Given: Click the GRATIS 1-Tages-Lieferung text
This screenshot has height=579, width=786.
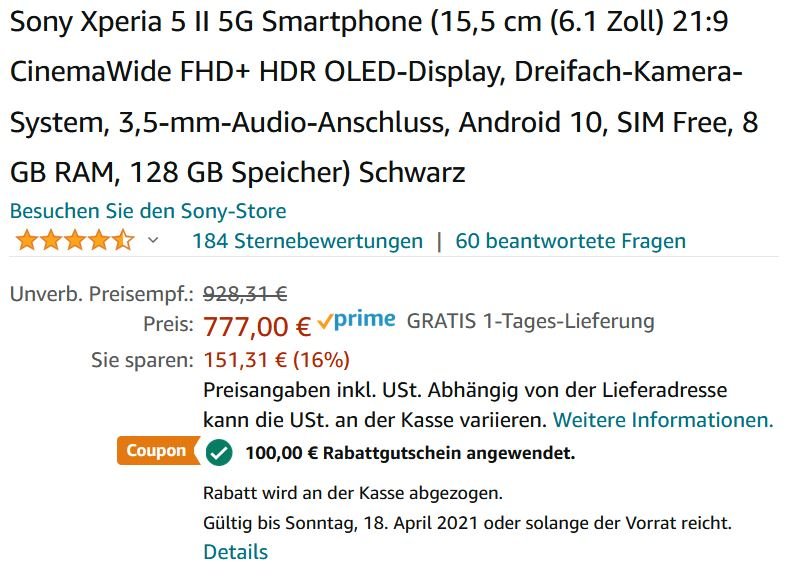Looking at the screenshot, I should pos(530,321).
